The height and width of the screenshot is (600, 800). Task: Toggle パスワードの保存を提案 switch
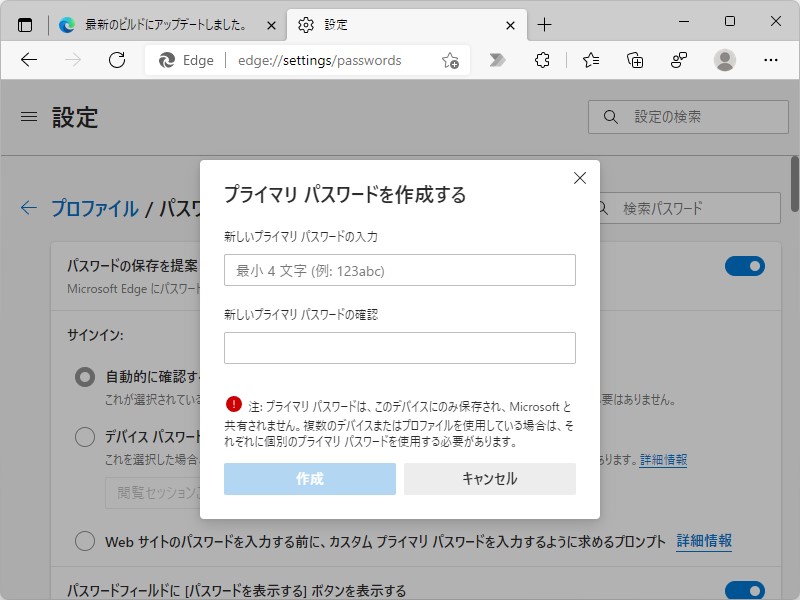(745, 265)
